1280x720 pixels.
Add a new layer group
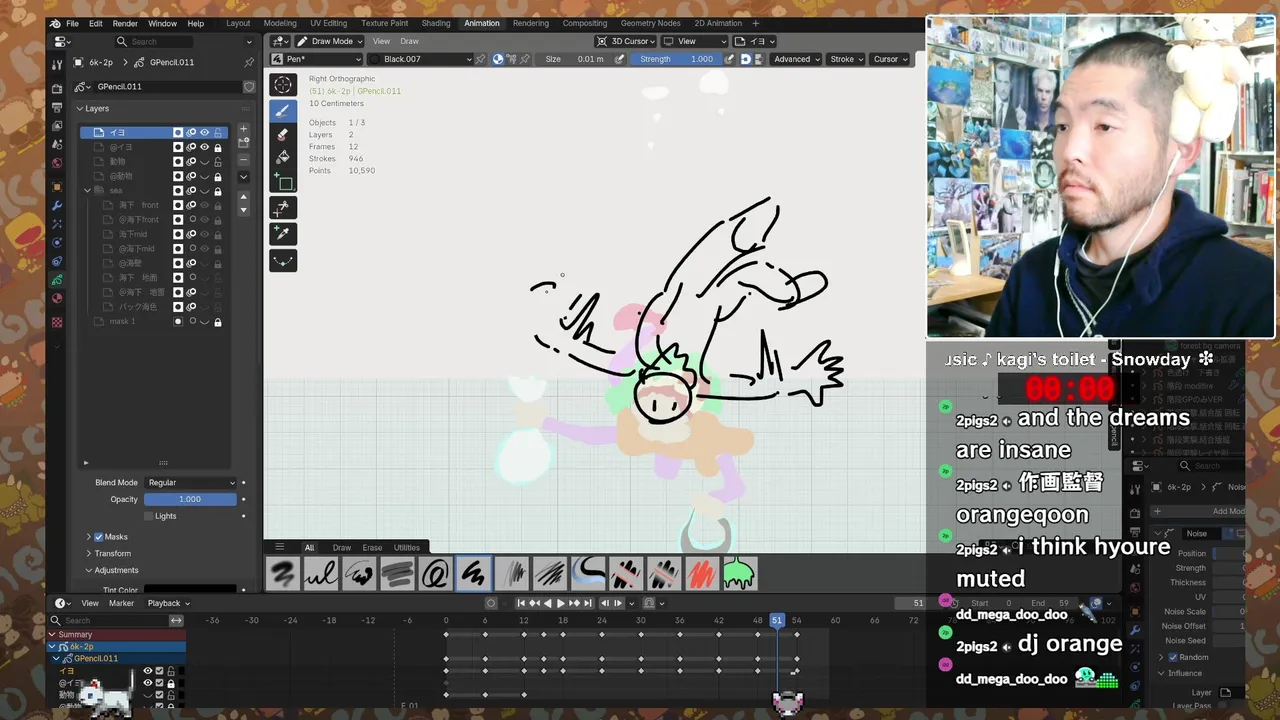[243, 144]
